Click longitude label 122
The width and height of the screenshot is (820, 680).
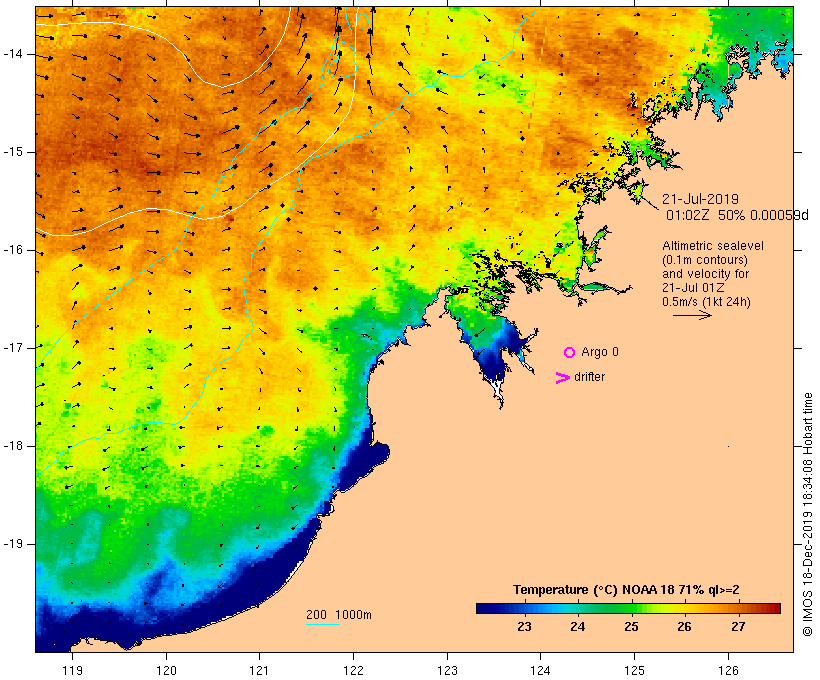[x=354, y=670]
